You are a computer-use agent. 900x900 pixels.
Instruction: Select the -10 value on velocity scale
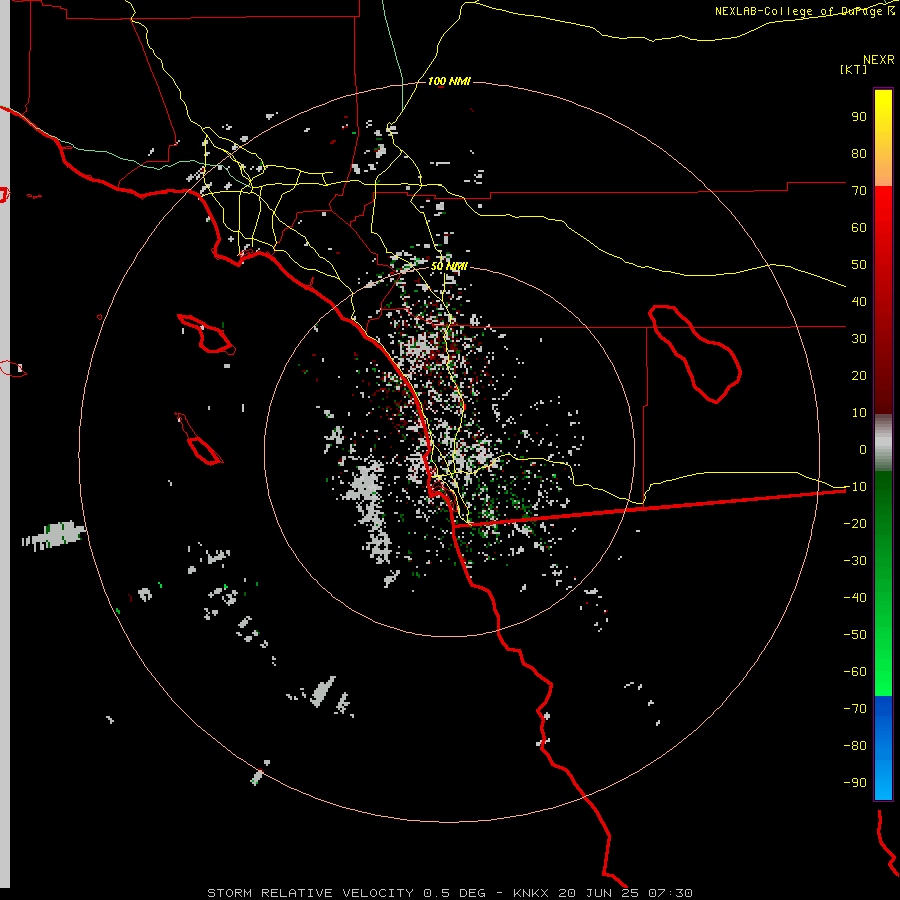pos(855,487)
